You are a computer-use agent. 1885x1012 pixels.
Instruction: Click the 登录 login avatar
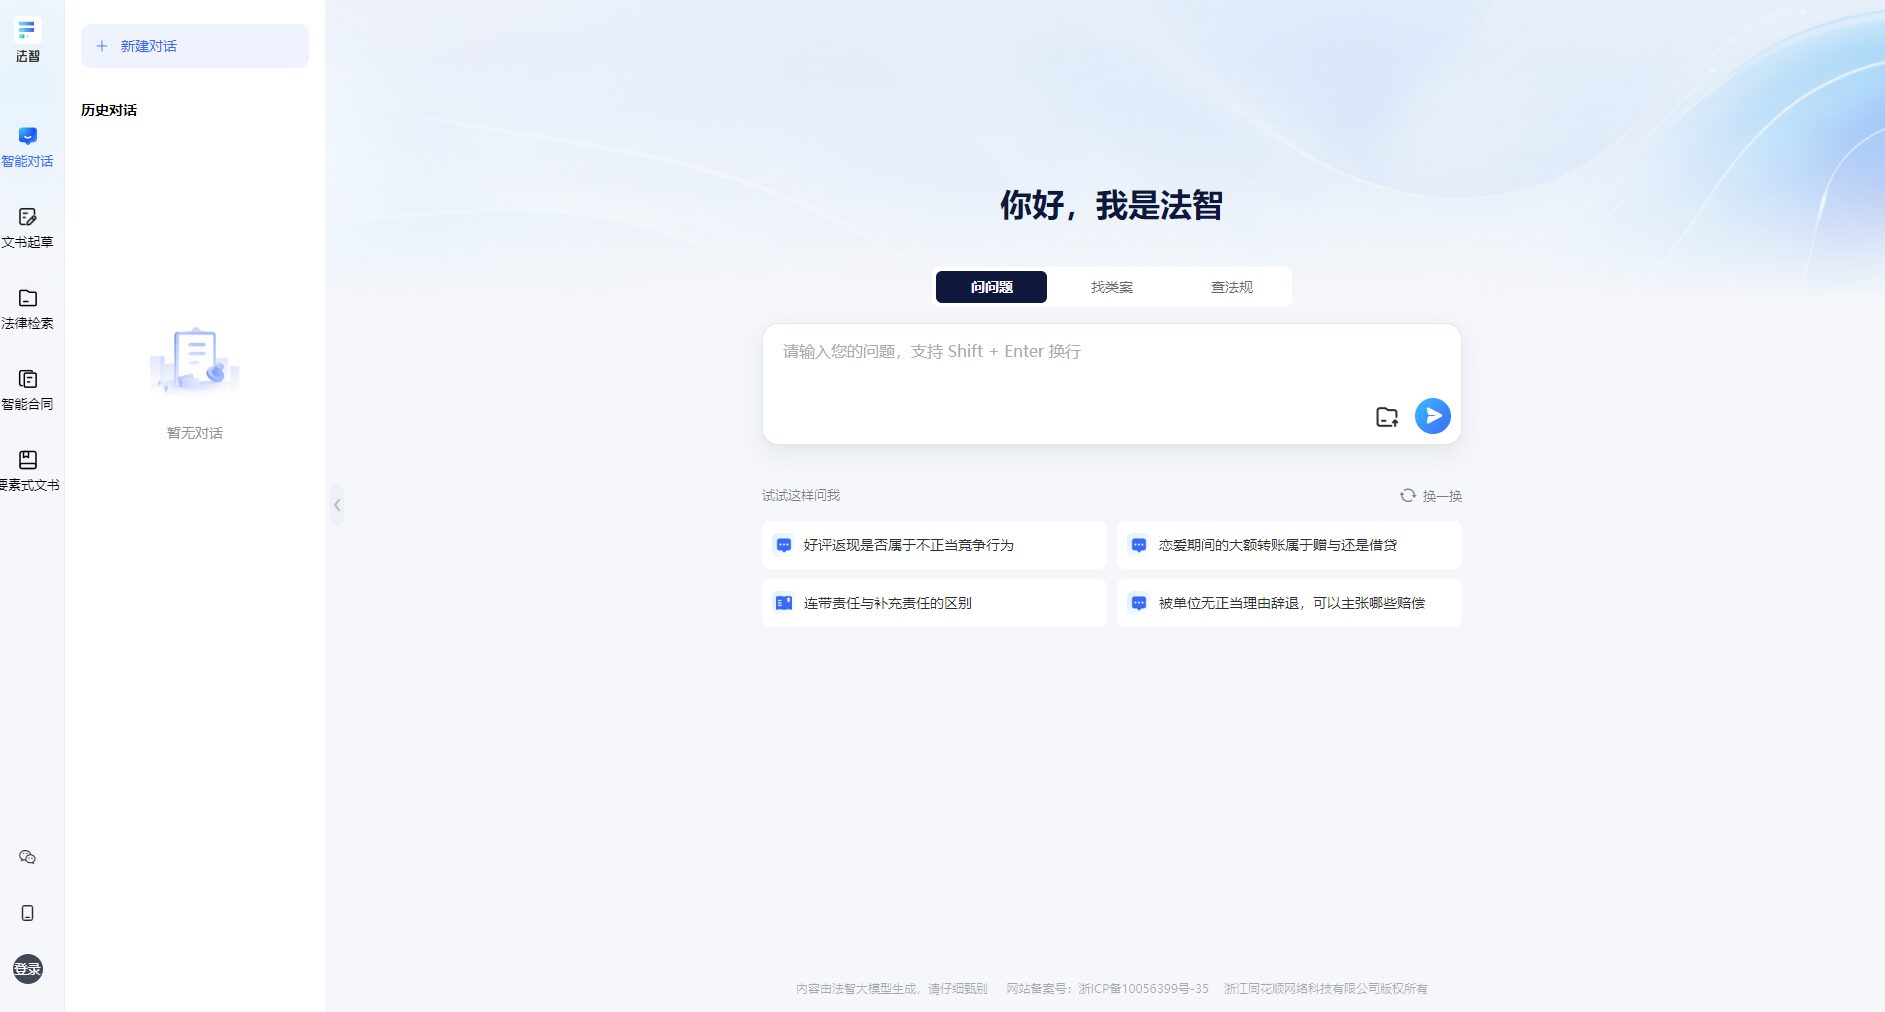tap(28, 968)
